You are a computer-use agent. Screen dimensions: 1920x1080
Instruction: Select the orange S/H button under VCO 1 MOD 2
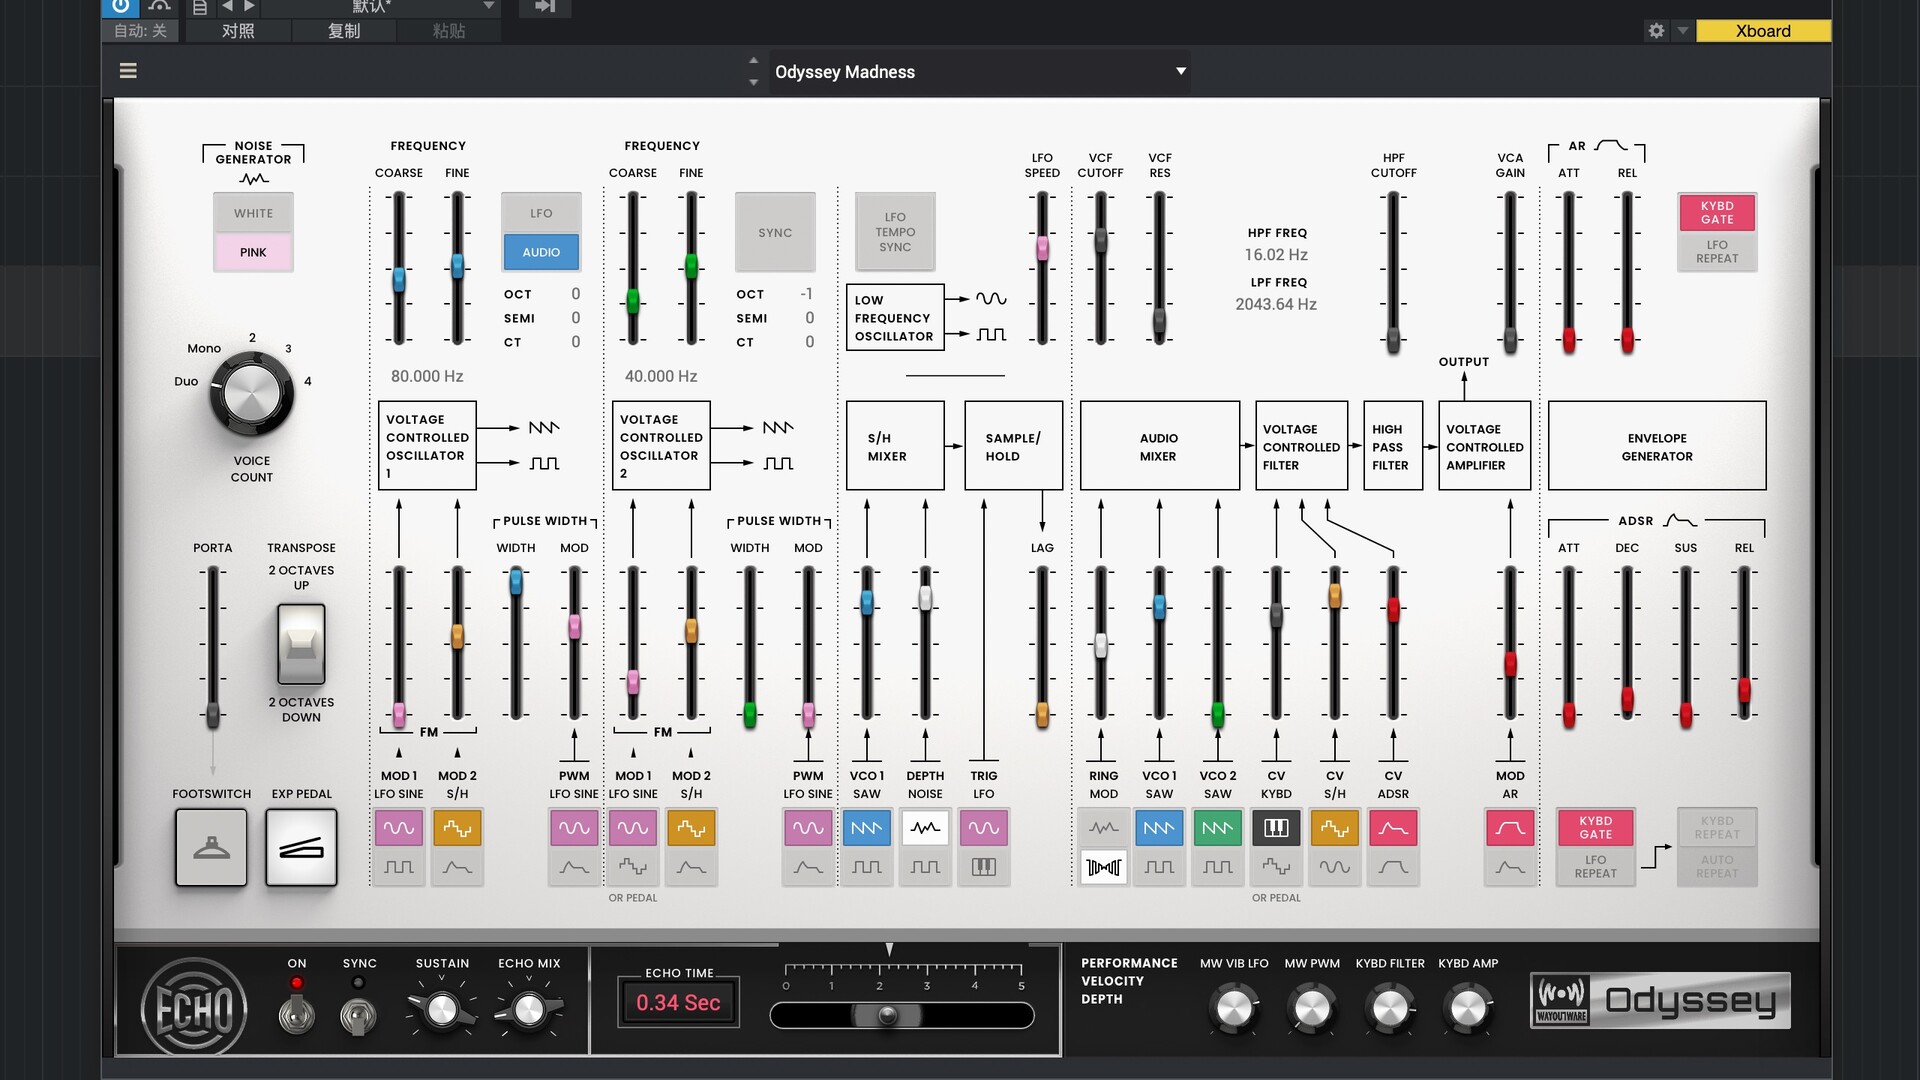click(457, 828)
